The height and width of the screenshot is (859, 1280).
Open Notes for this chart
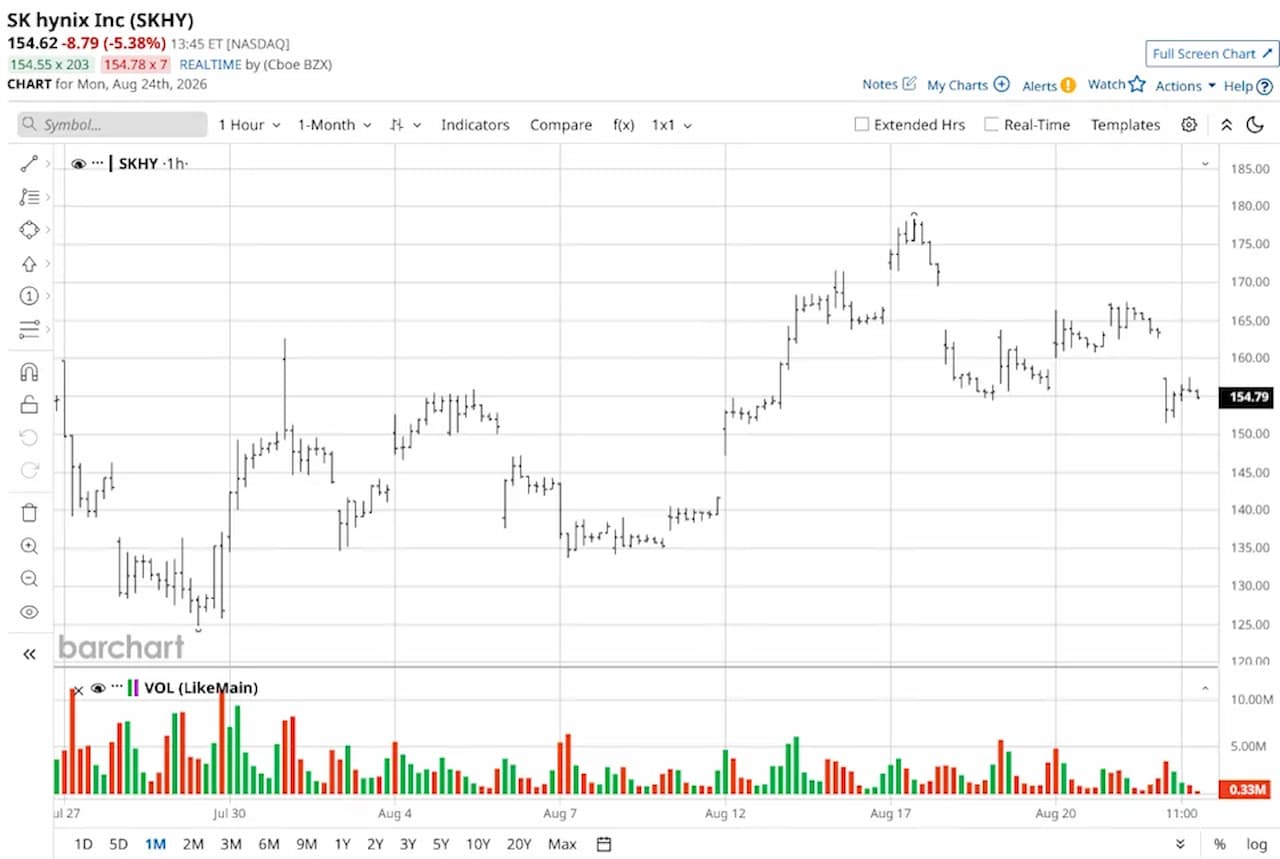tap(889, 84)
